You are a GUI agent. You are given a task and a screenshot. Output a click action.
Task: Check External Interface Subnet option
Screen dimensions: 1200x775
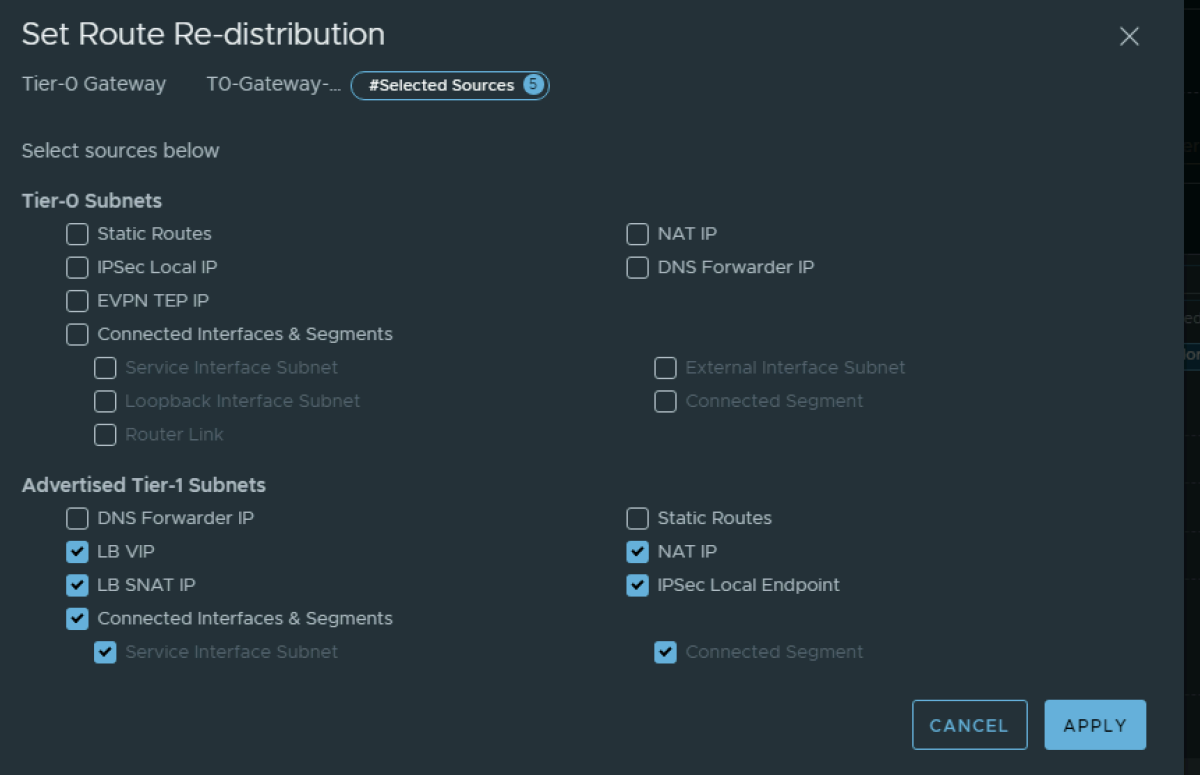(x=665, y=368)
